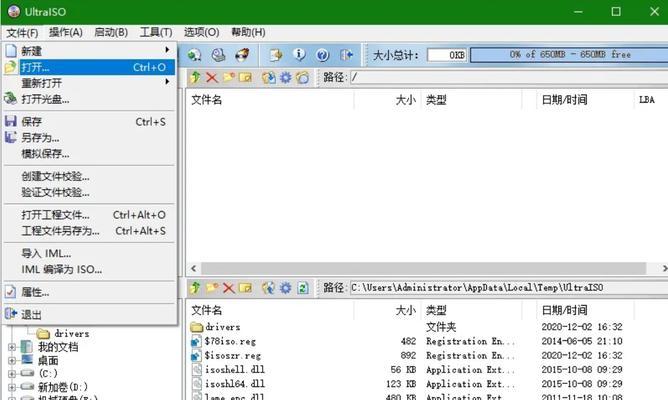Click the burn disc image flame icon
Viewport: 668px width, 400px height.
click(242, 55)
